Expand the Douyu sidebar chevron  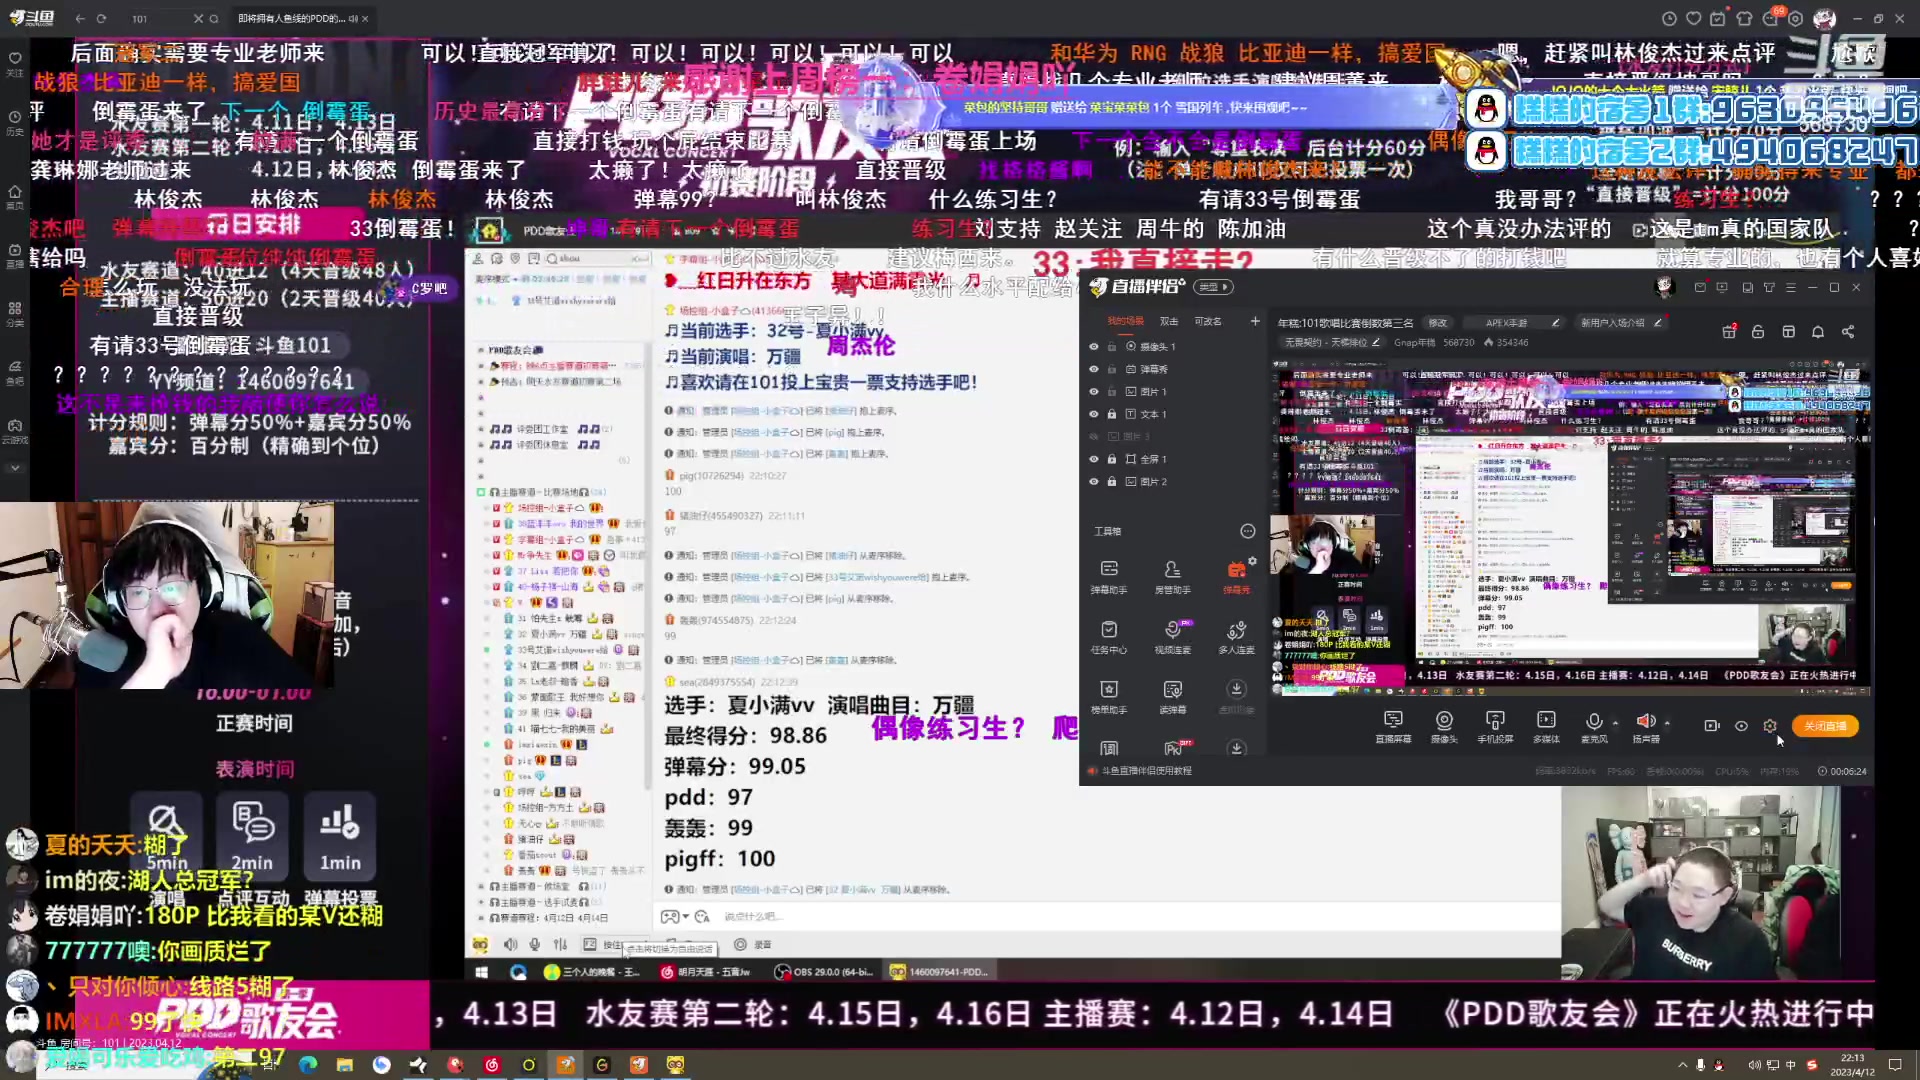[15, 468]
